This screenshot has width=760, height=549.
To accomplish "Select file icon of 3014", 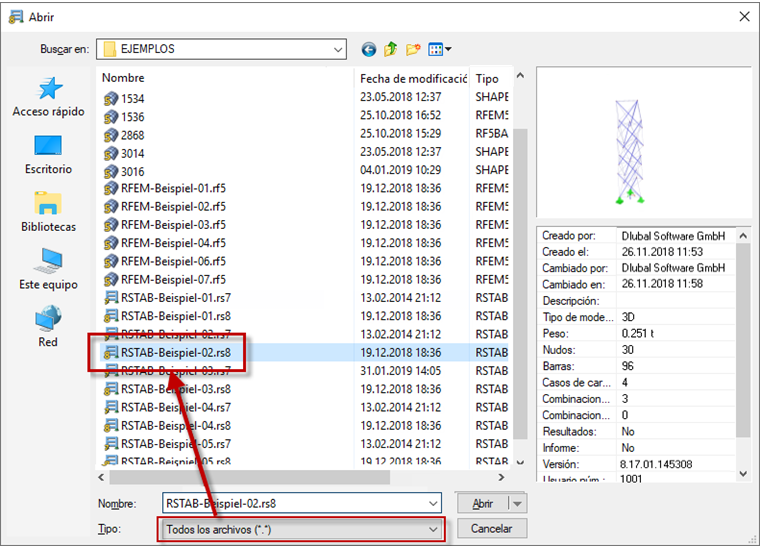I will tap(111, 154).
